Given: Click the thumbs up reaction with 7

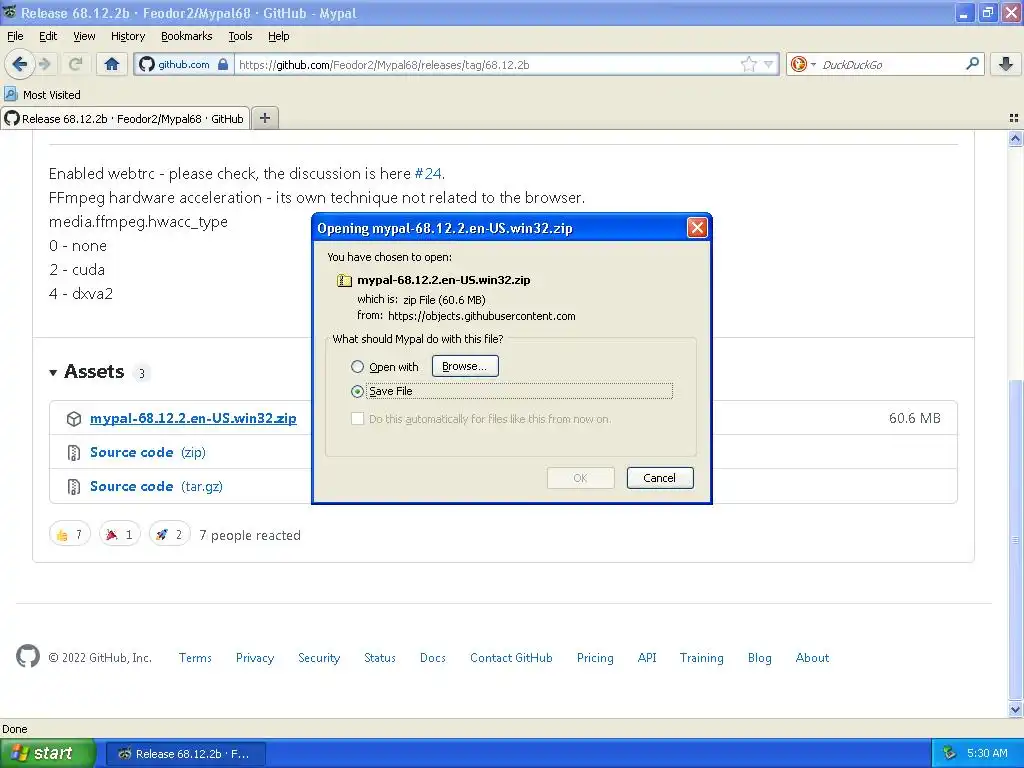Looking at the screenshot, I should point(69,535).
